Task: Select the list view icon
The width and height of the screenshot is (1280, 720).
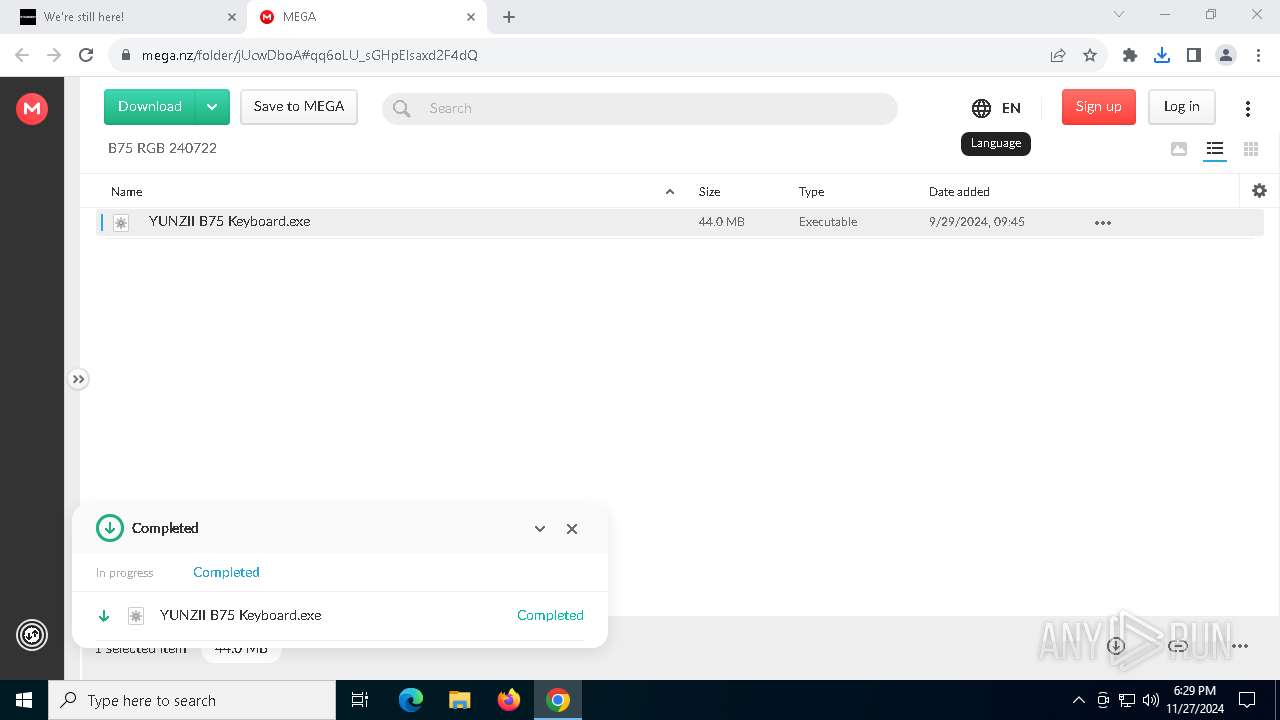Action: pos(1215,149)
